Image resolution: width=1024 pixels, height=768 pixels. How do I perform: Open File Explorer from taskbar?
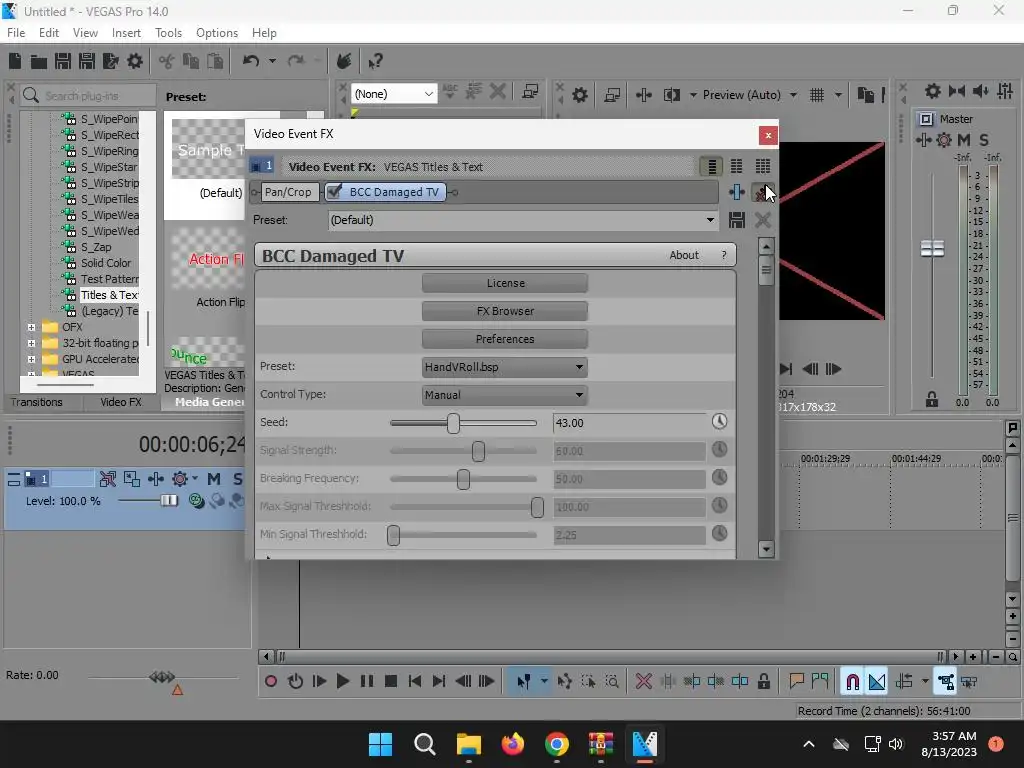(469, 744)
